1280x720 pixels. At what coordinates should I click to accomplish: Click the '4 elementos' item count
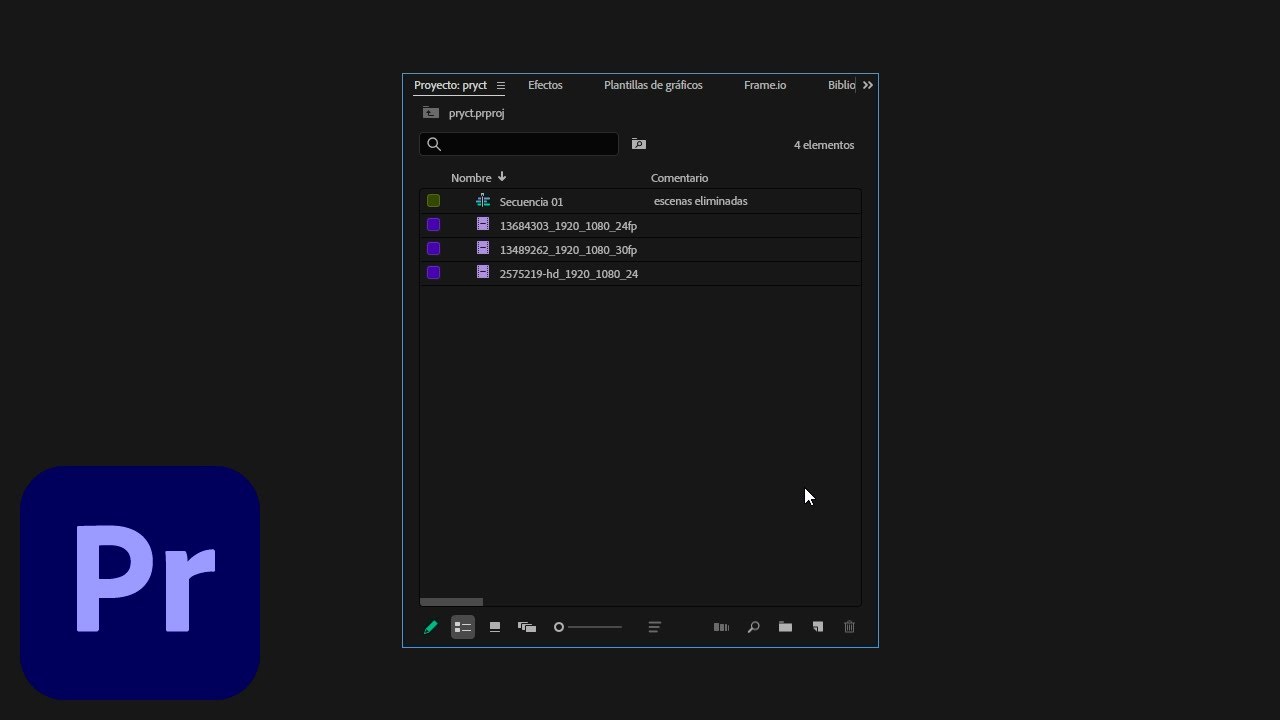(824, 145)
